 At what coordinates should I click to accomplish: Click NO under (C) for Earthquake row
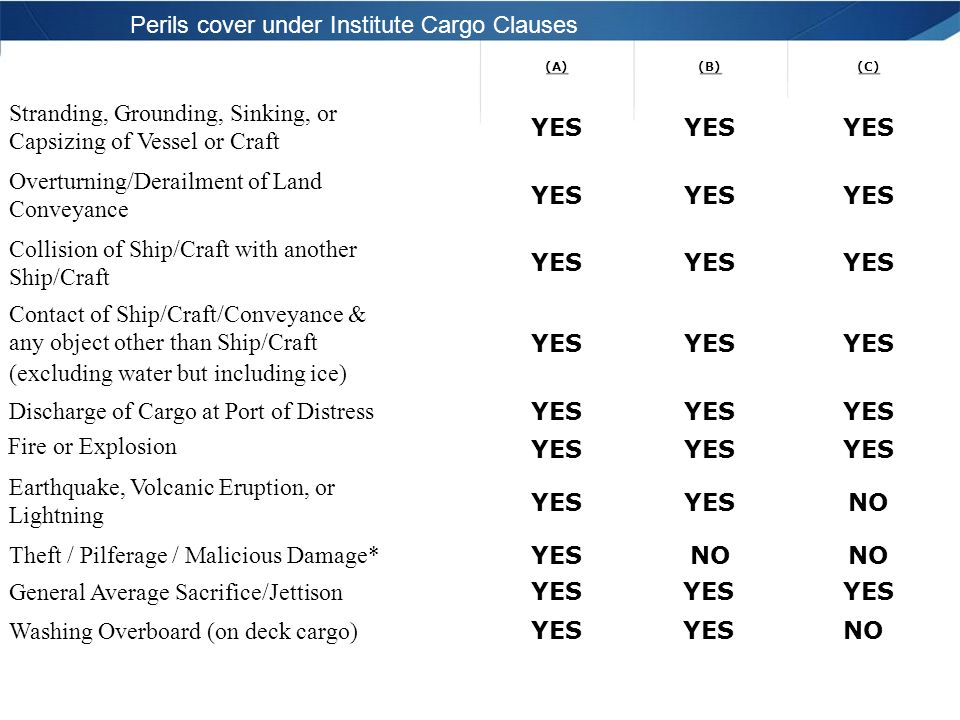(868, 502)
